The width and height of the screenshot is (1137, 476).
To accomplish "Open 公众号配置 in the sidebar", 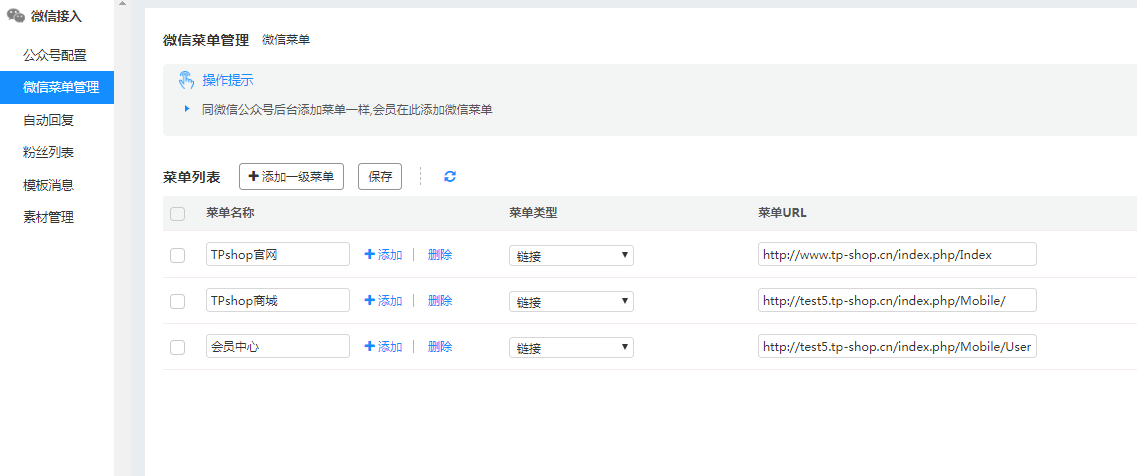I will (55, 55).
